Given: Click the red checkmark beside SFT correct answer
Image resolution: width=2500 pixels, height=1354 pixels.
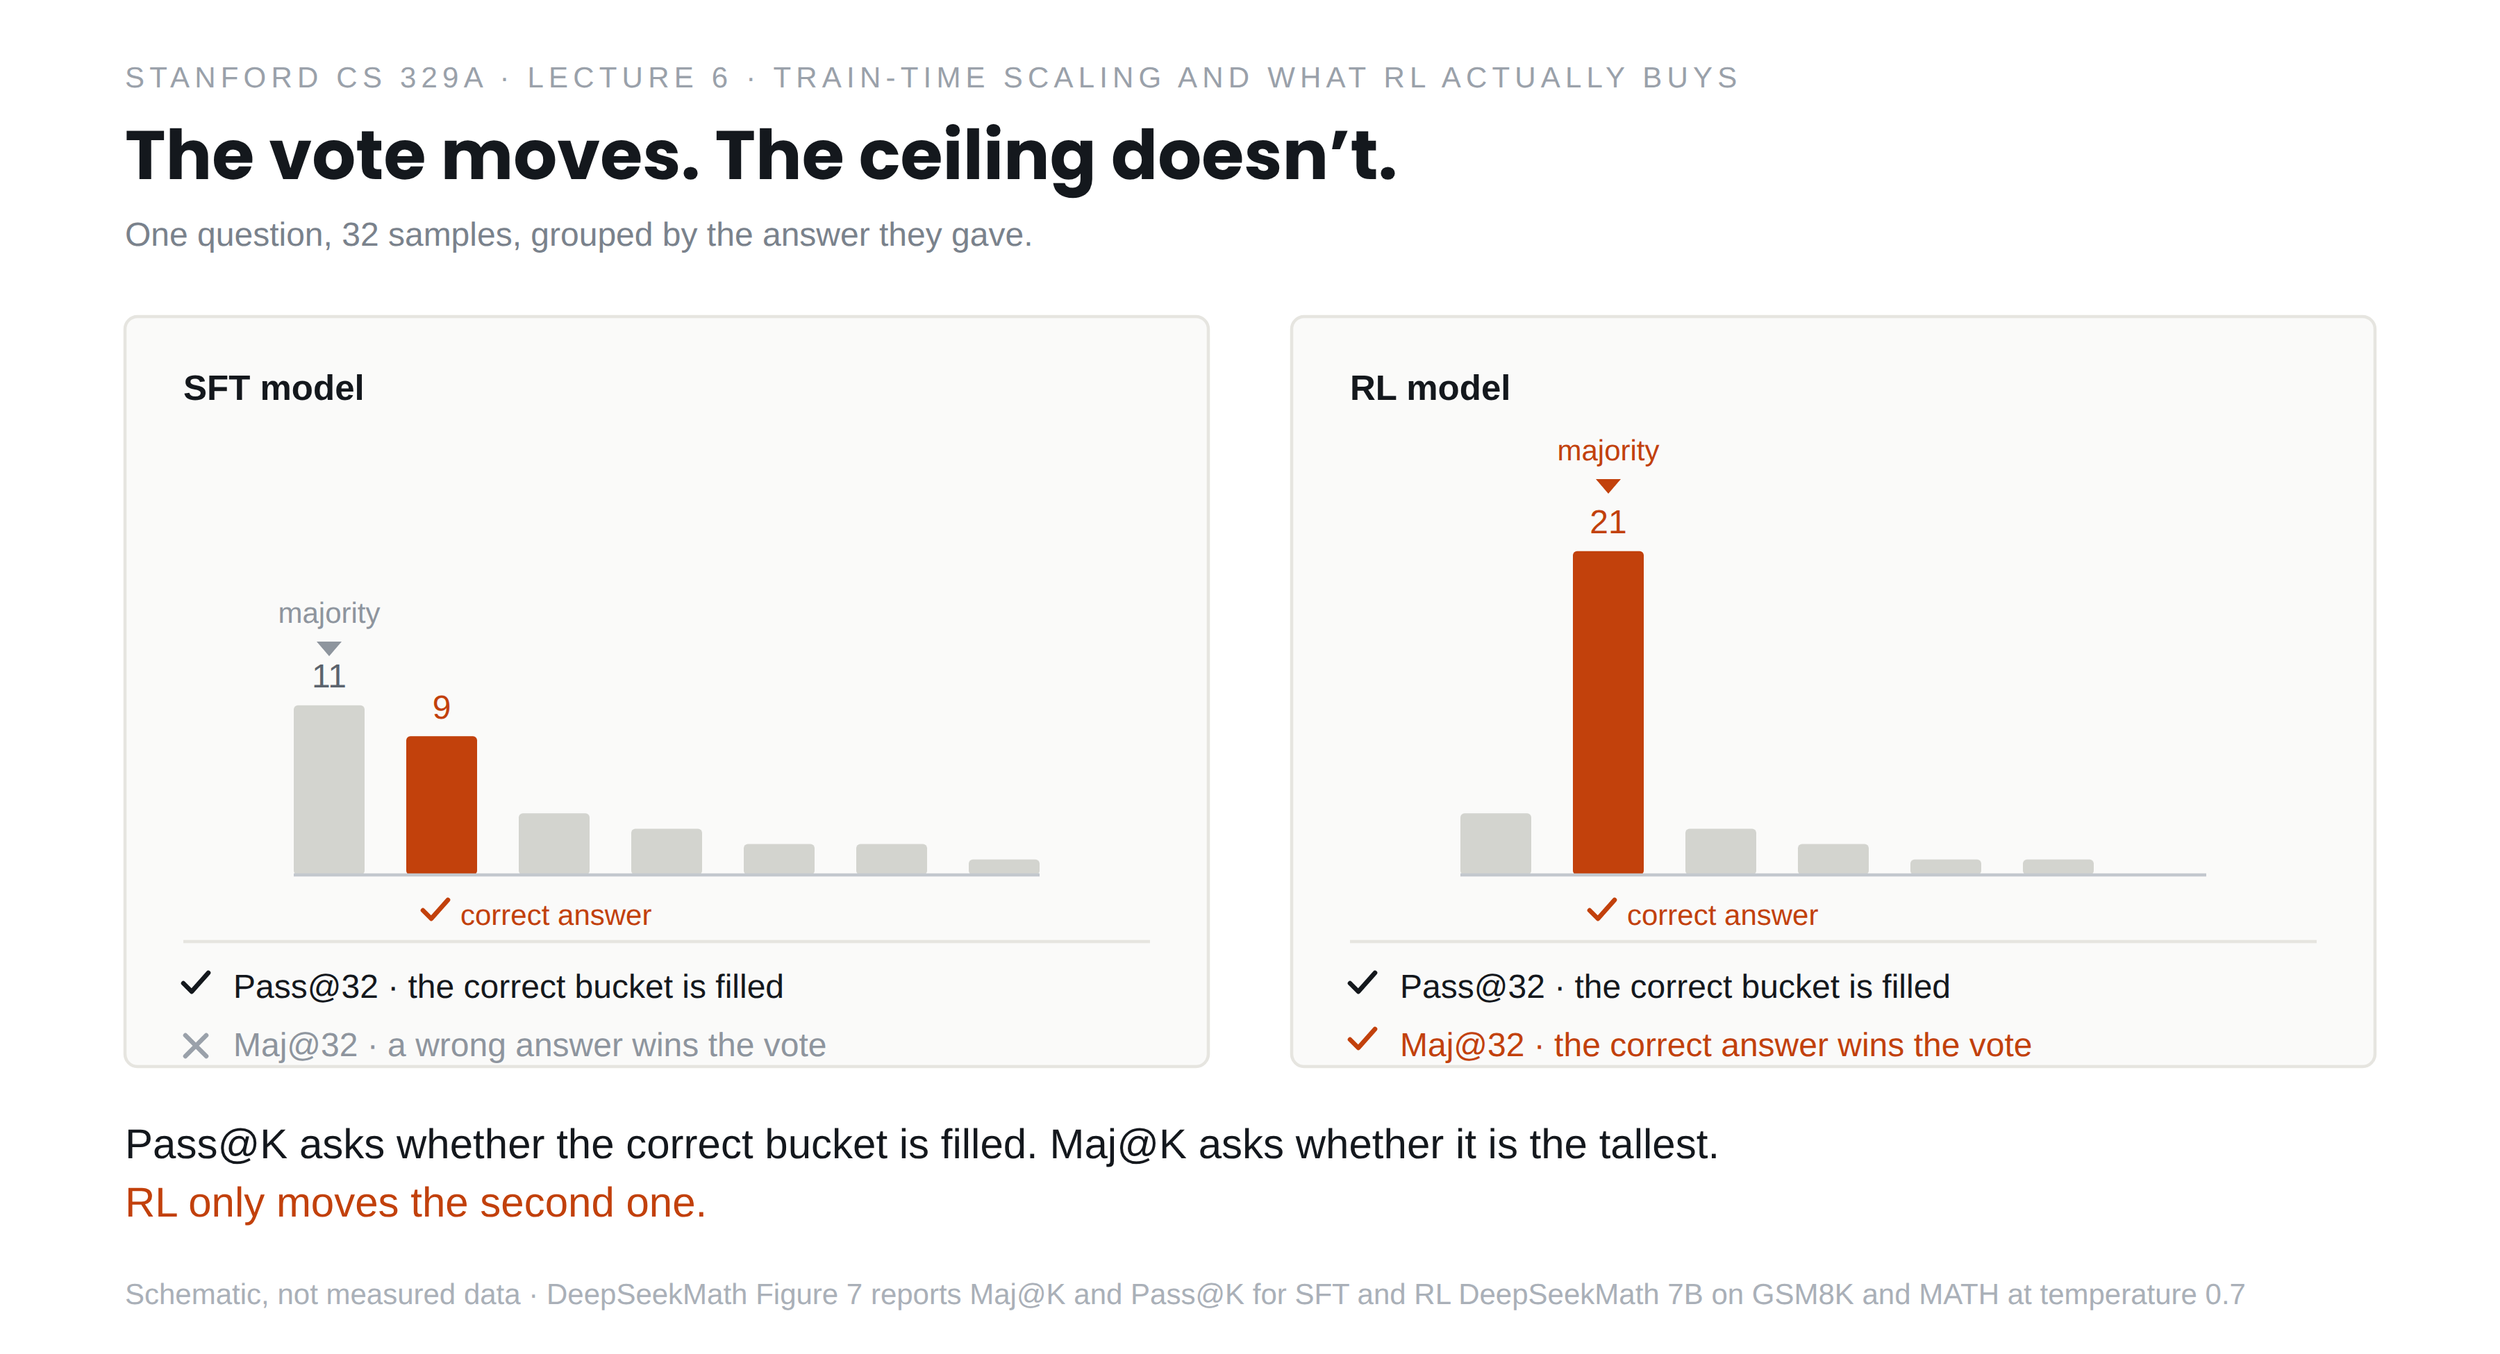Looking at the screenshot, I should point(435,909).
